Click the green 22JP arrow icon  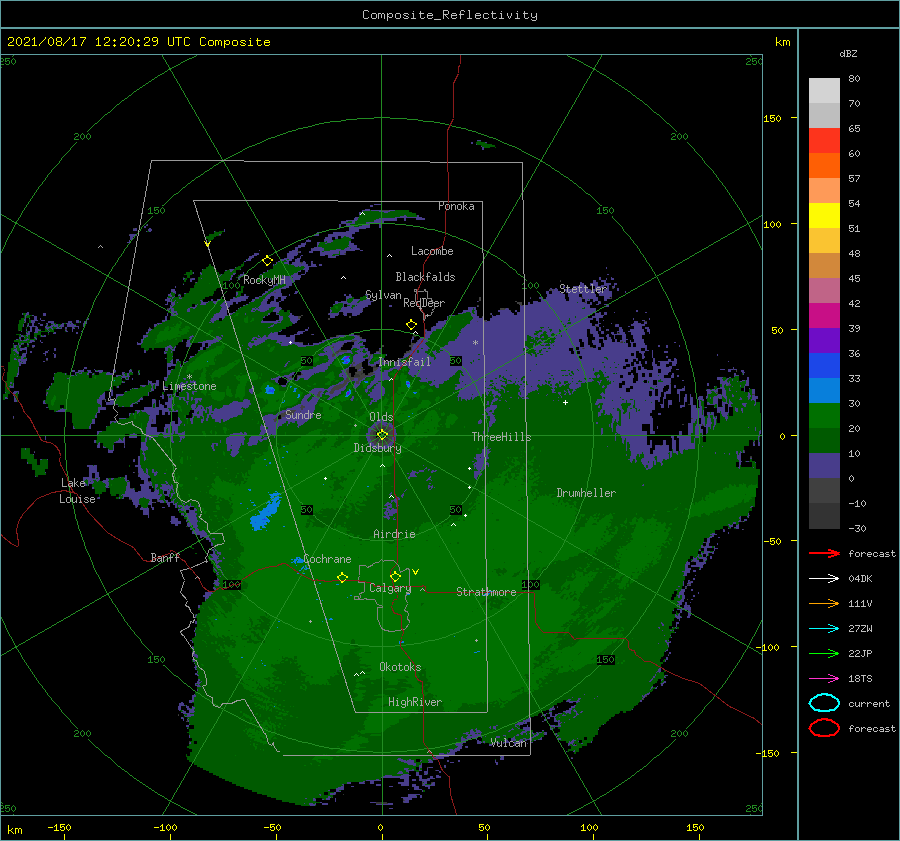(824, 653)
